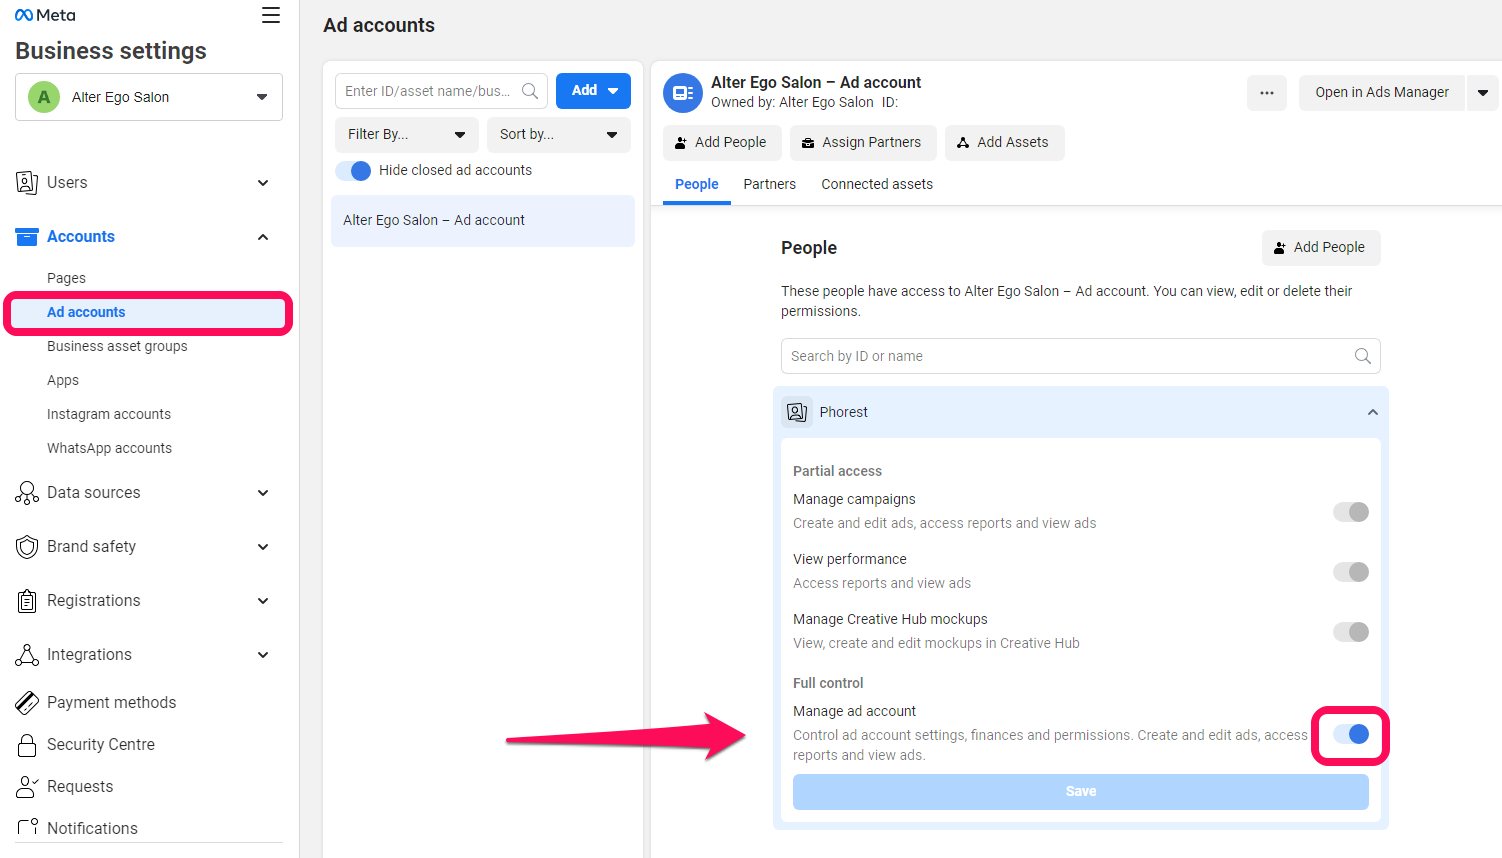Click the Alter Ego Salon avatar icon
The height and width of the screenshot is (858, 1502).
point(44,97)
